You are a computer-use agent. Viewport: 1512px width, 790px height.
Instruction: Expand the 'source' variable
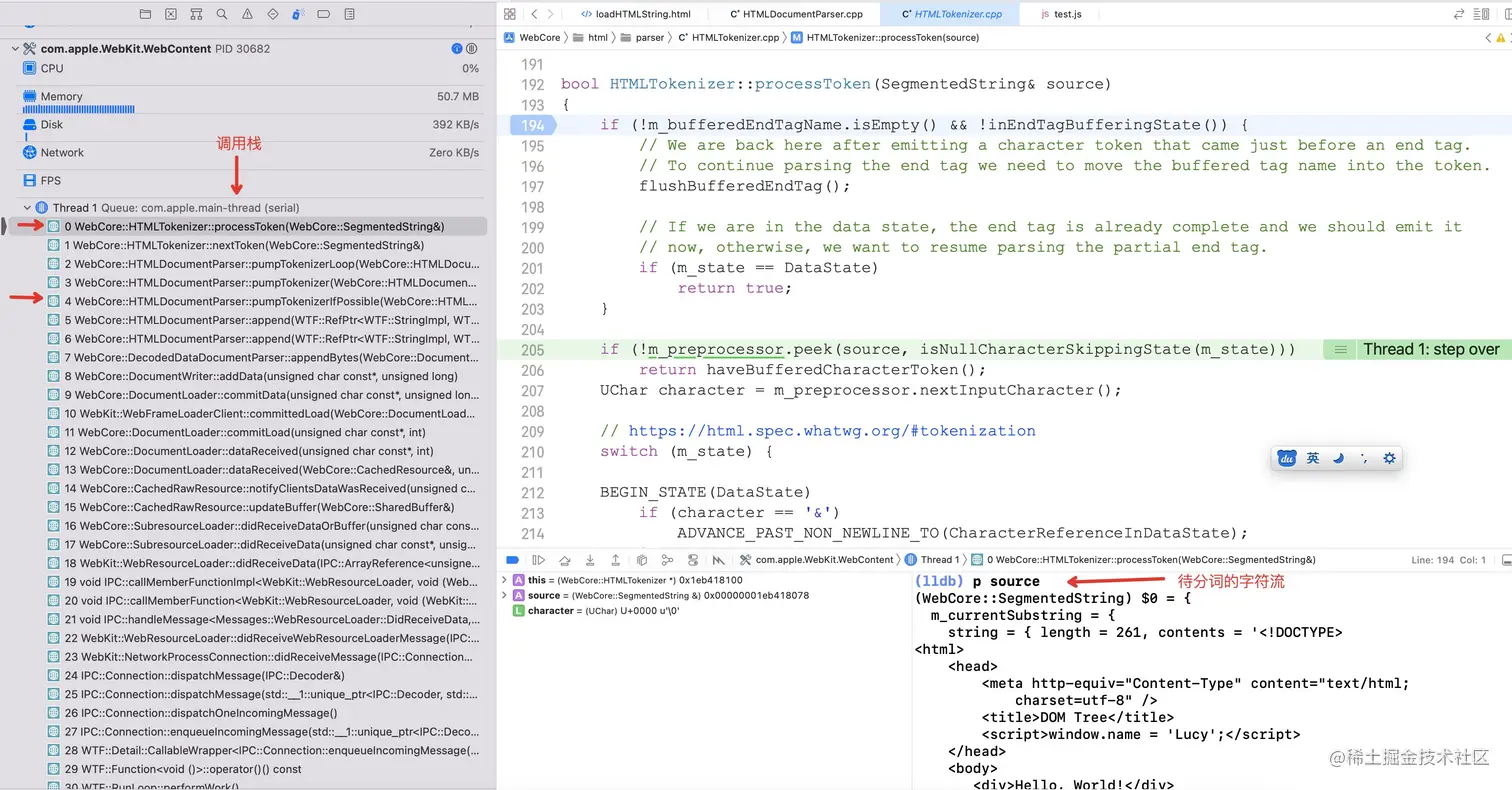pyautogui.click(x=504, y=595)
